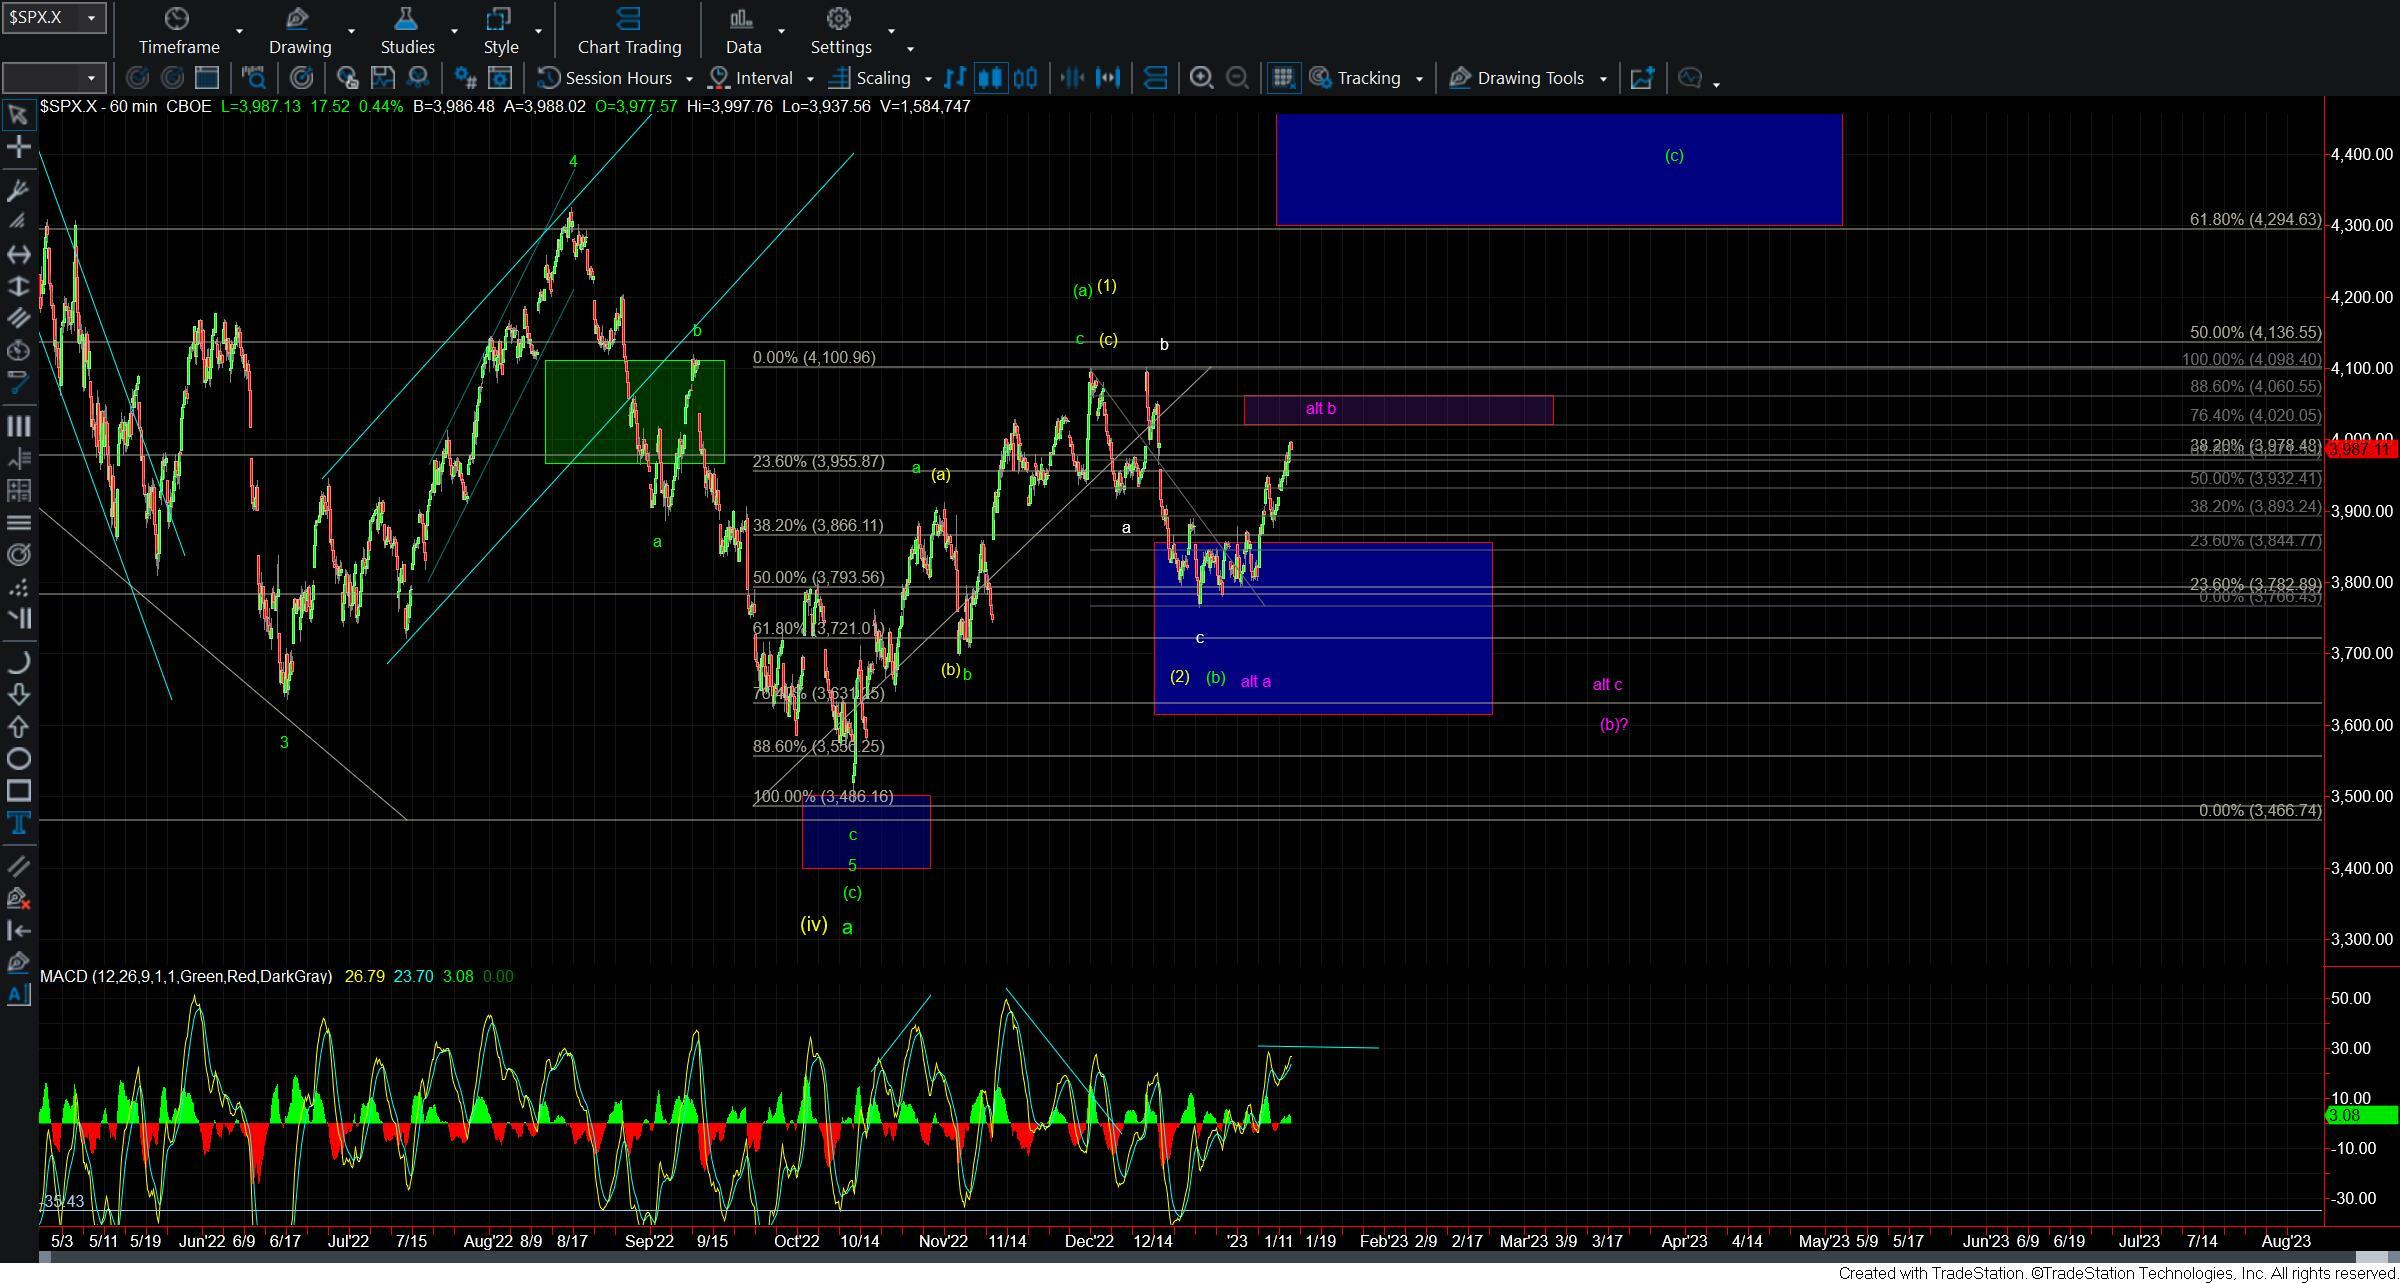Select the down arrow drawing tool

(x=18, y=694)
